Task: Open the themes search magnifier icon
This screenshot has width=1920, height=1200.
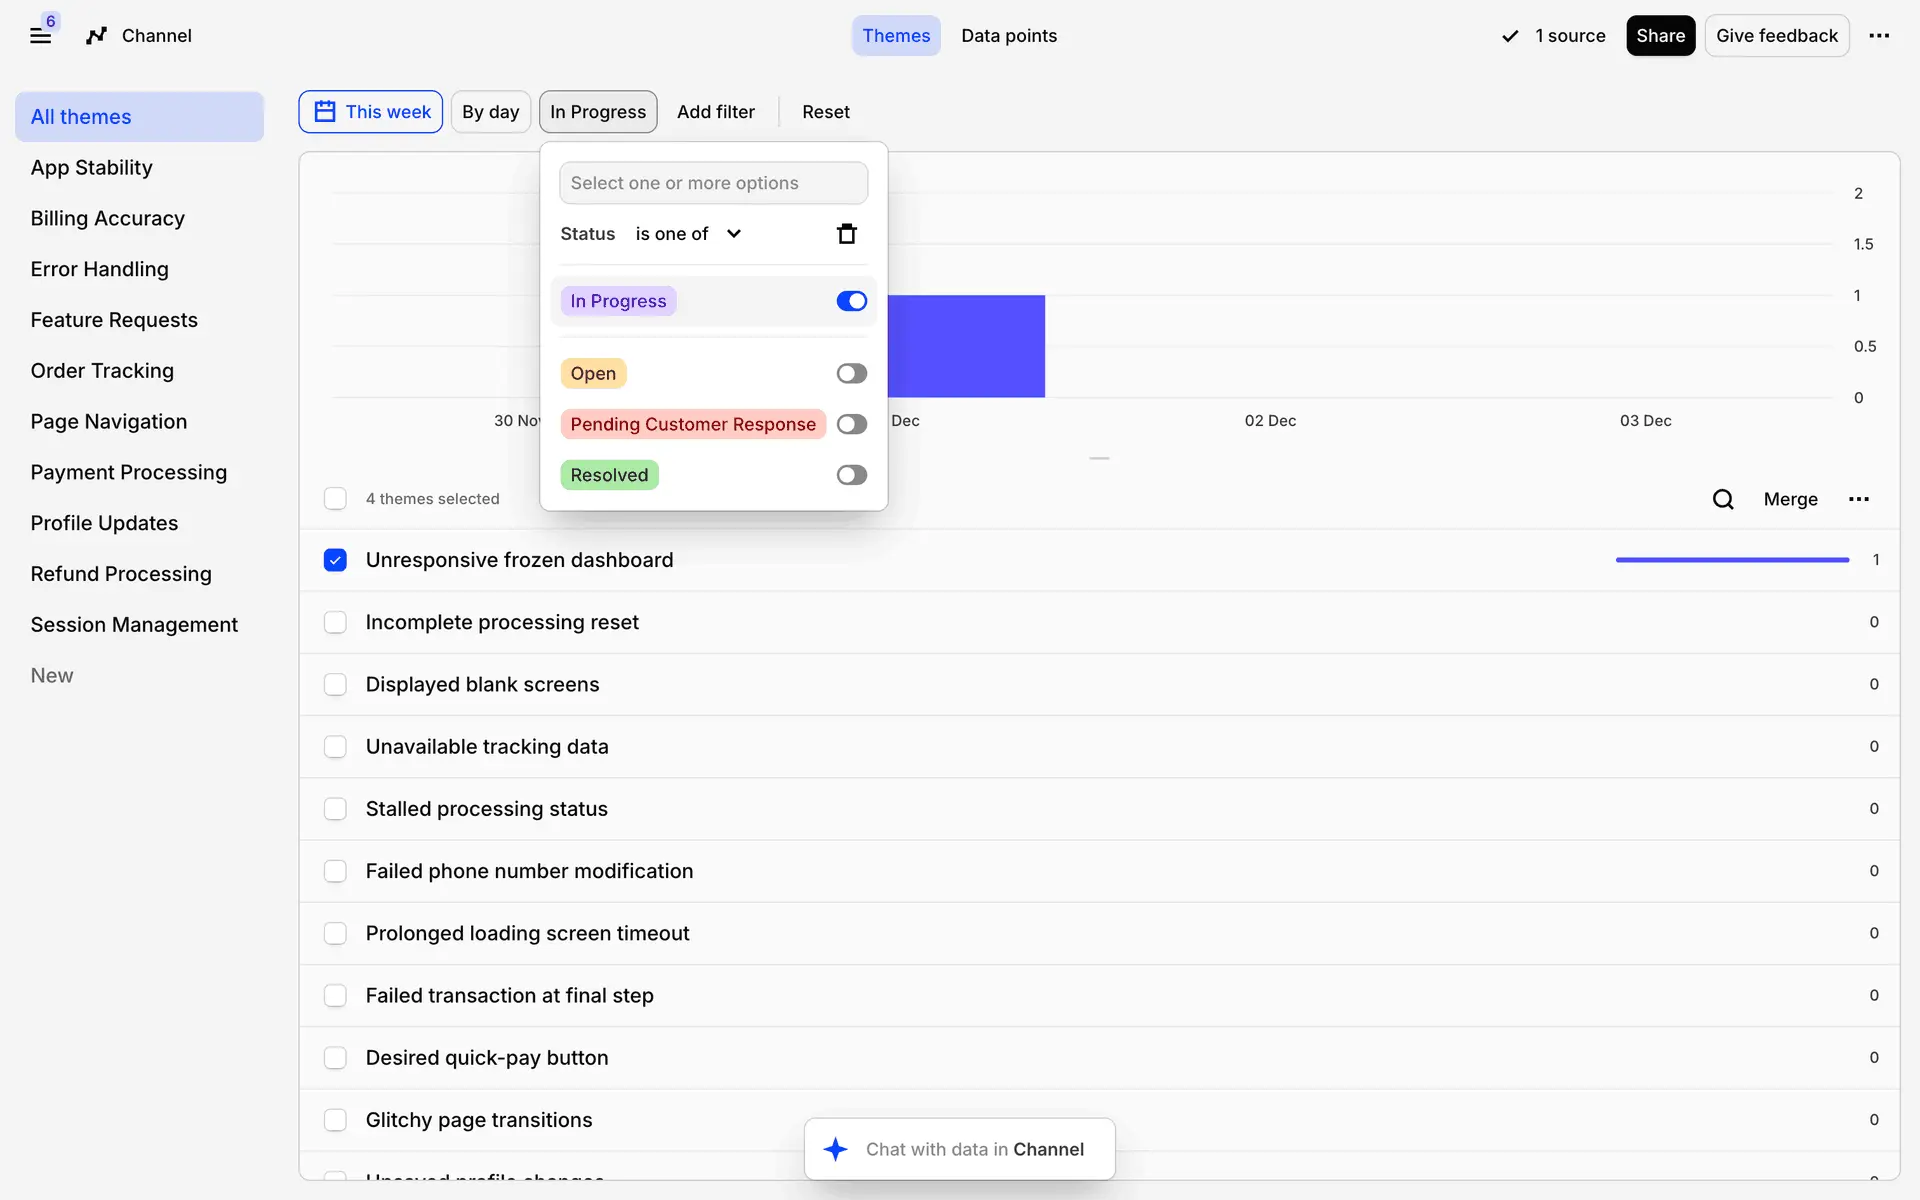Action: [x=1722, y=499]
